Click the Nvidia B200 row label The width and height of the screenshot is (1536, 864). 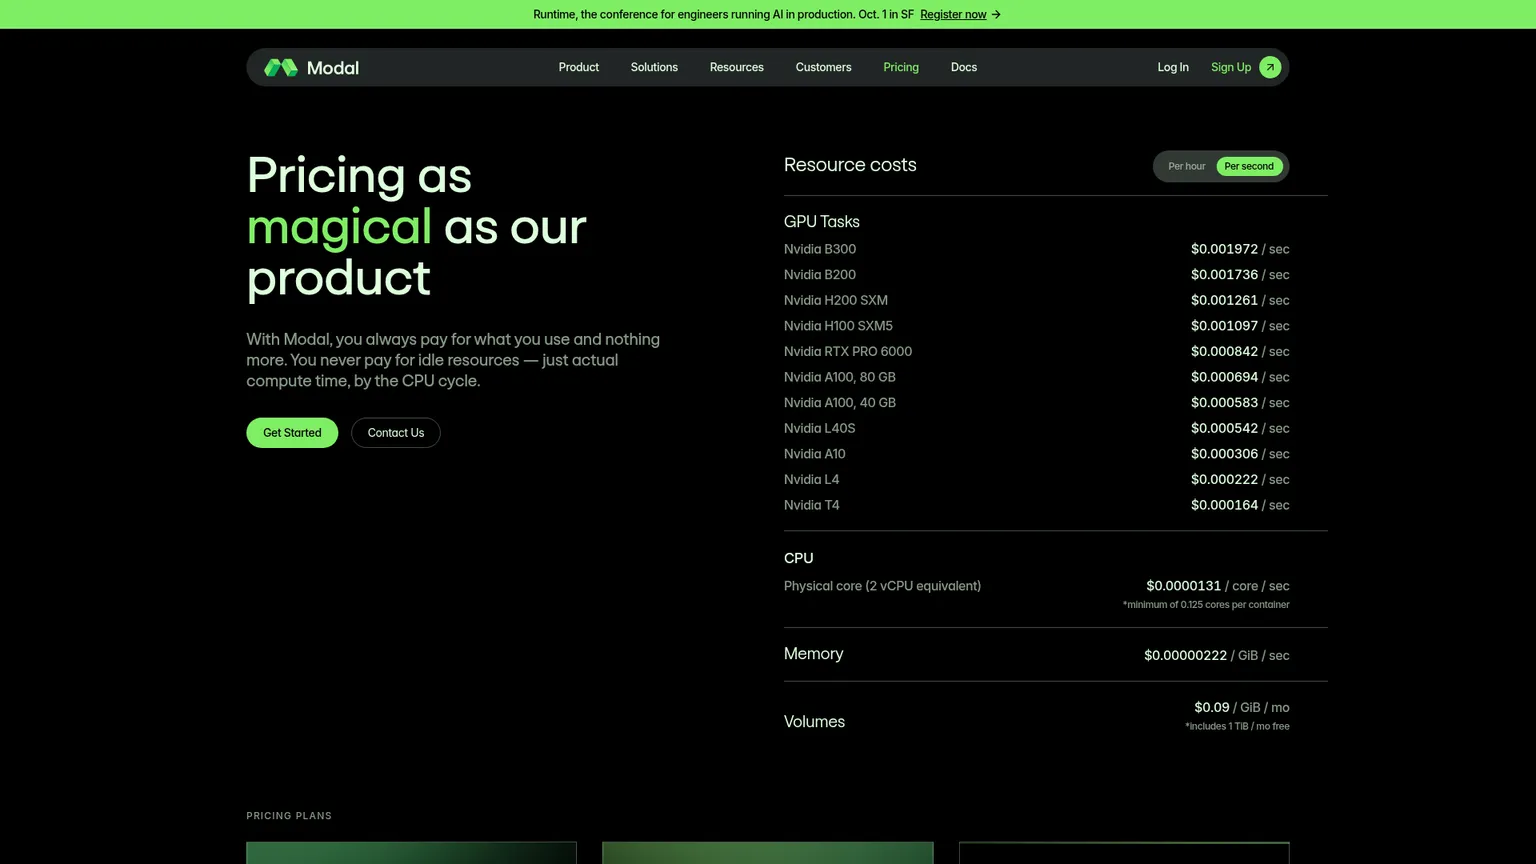click(820, 275)
